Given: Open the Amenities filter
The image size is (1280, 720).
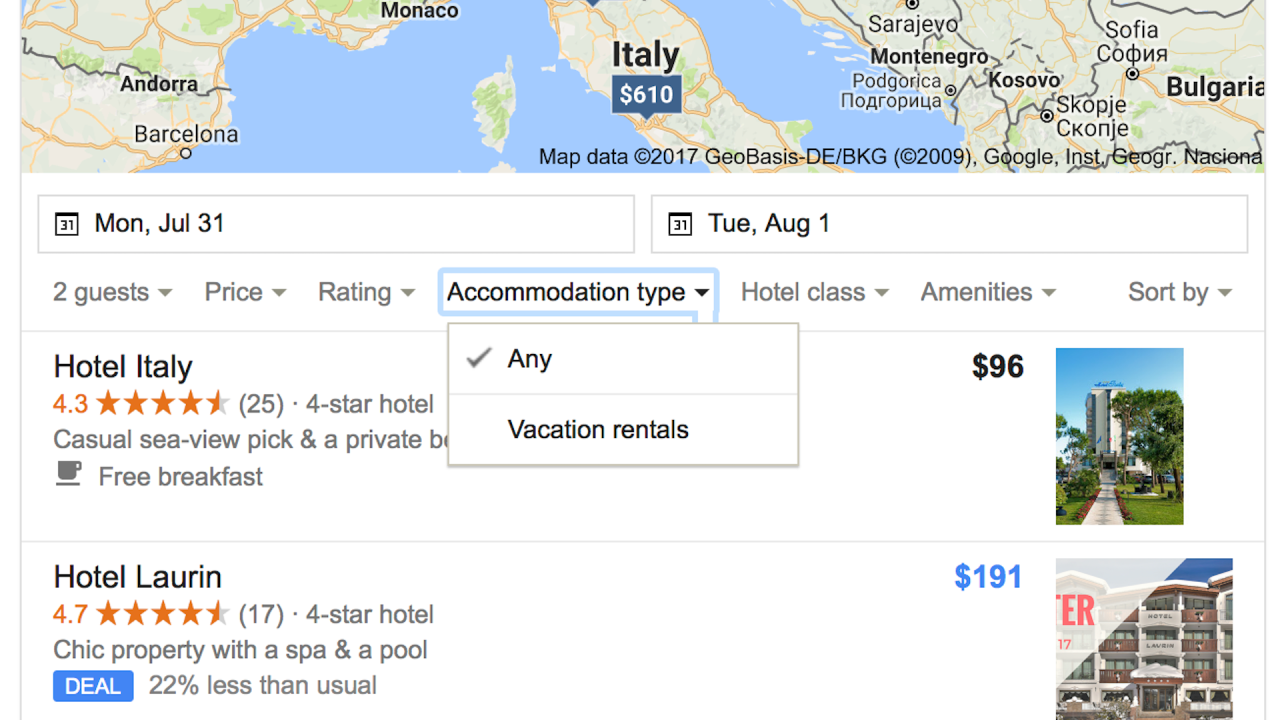Looking at the screenshot, I should point(988,292).
